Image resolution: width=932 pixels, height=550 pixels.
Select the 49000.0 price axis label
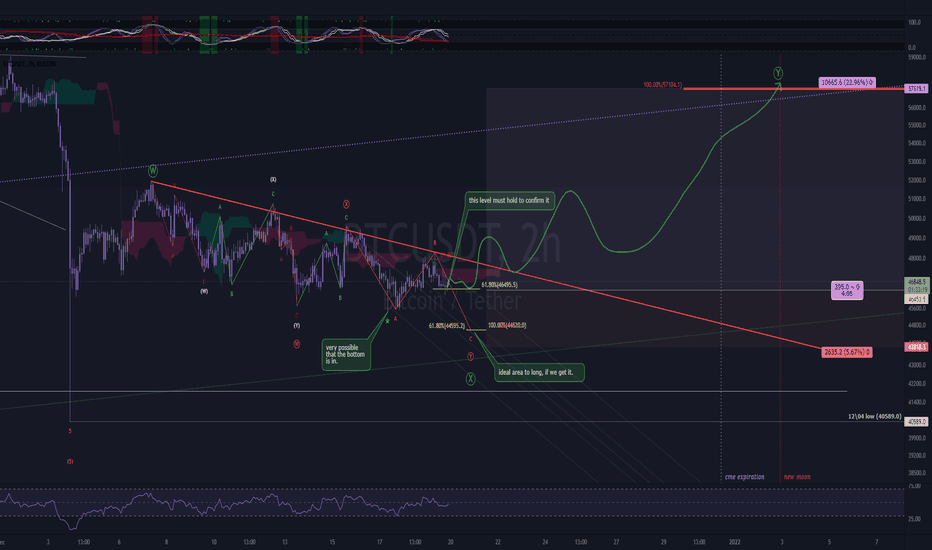[x=917, y=238]
